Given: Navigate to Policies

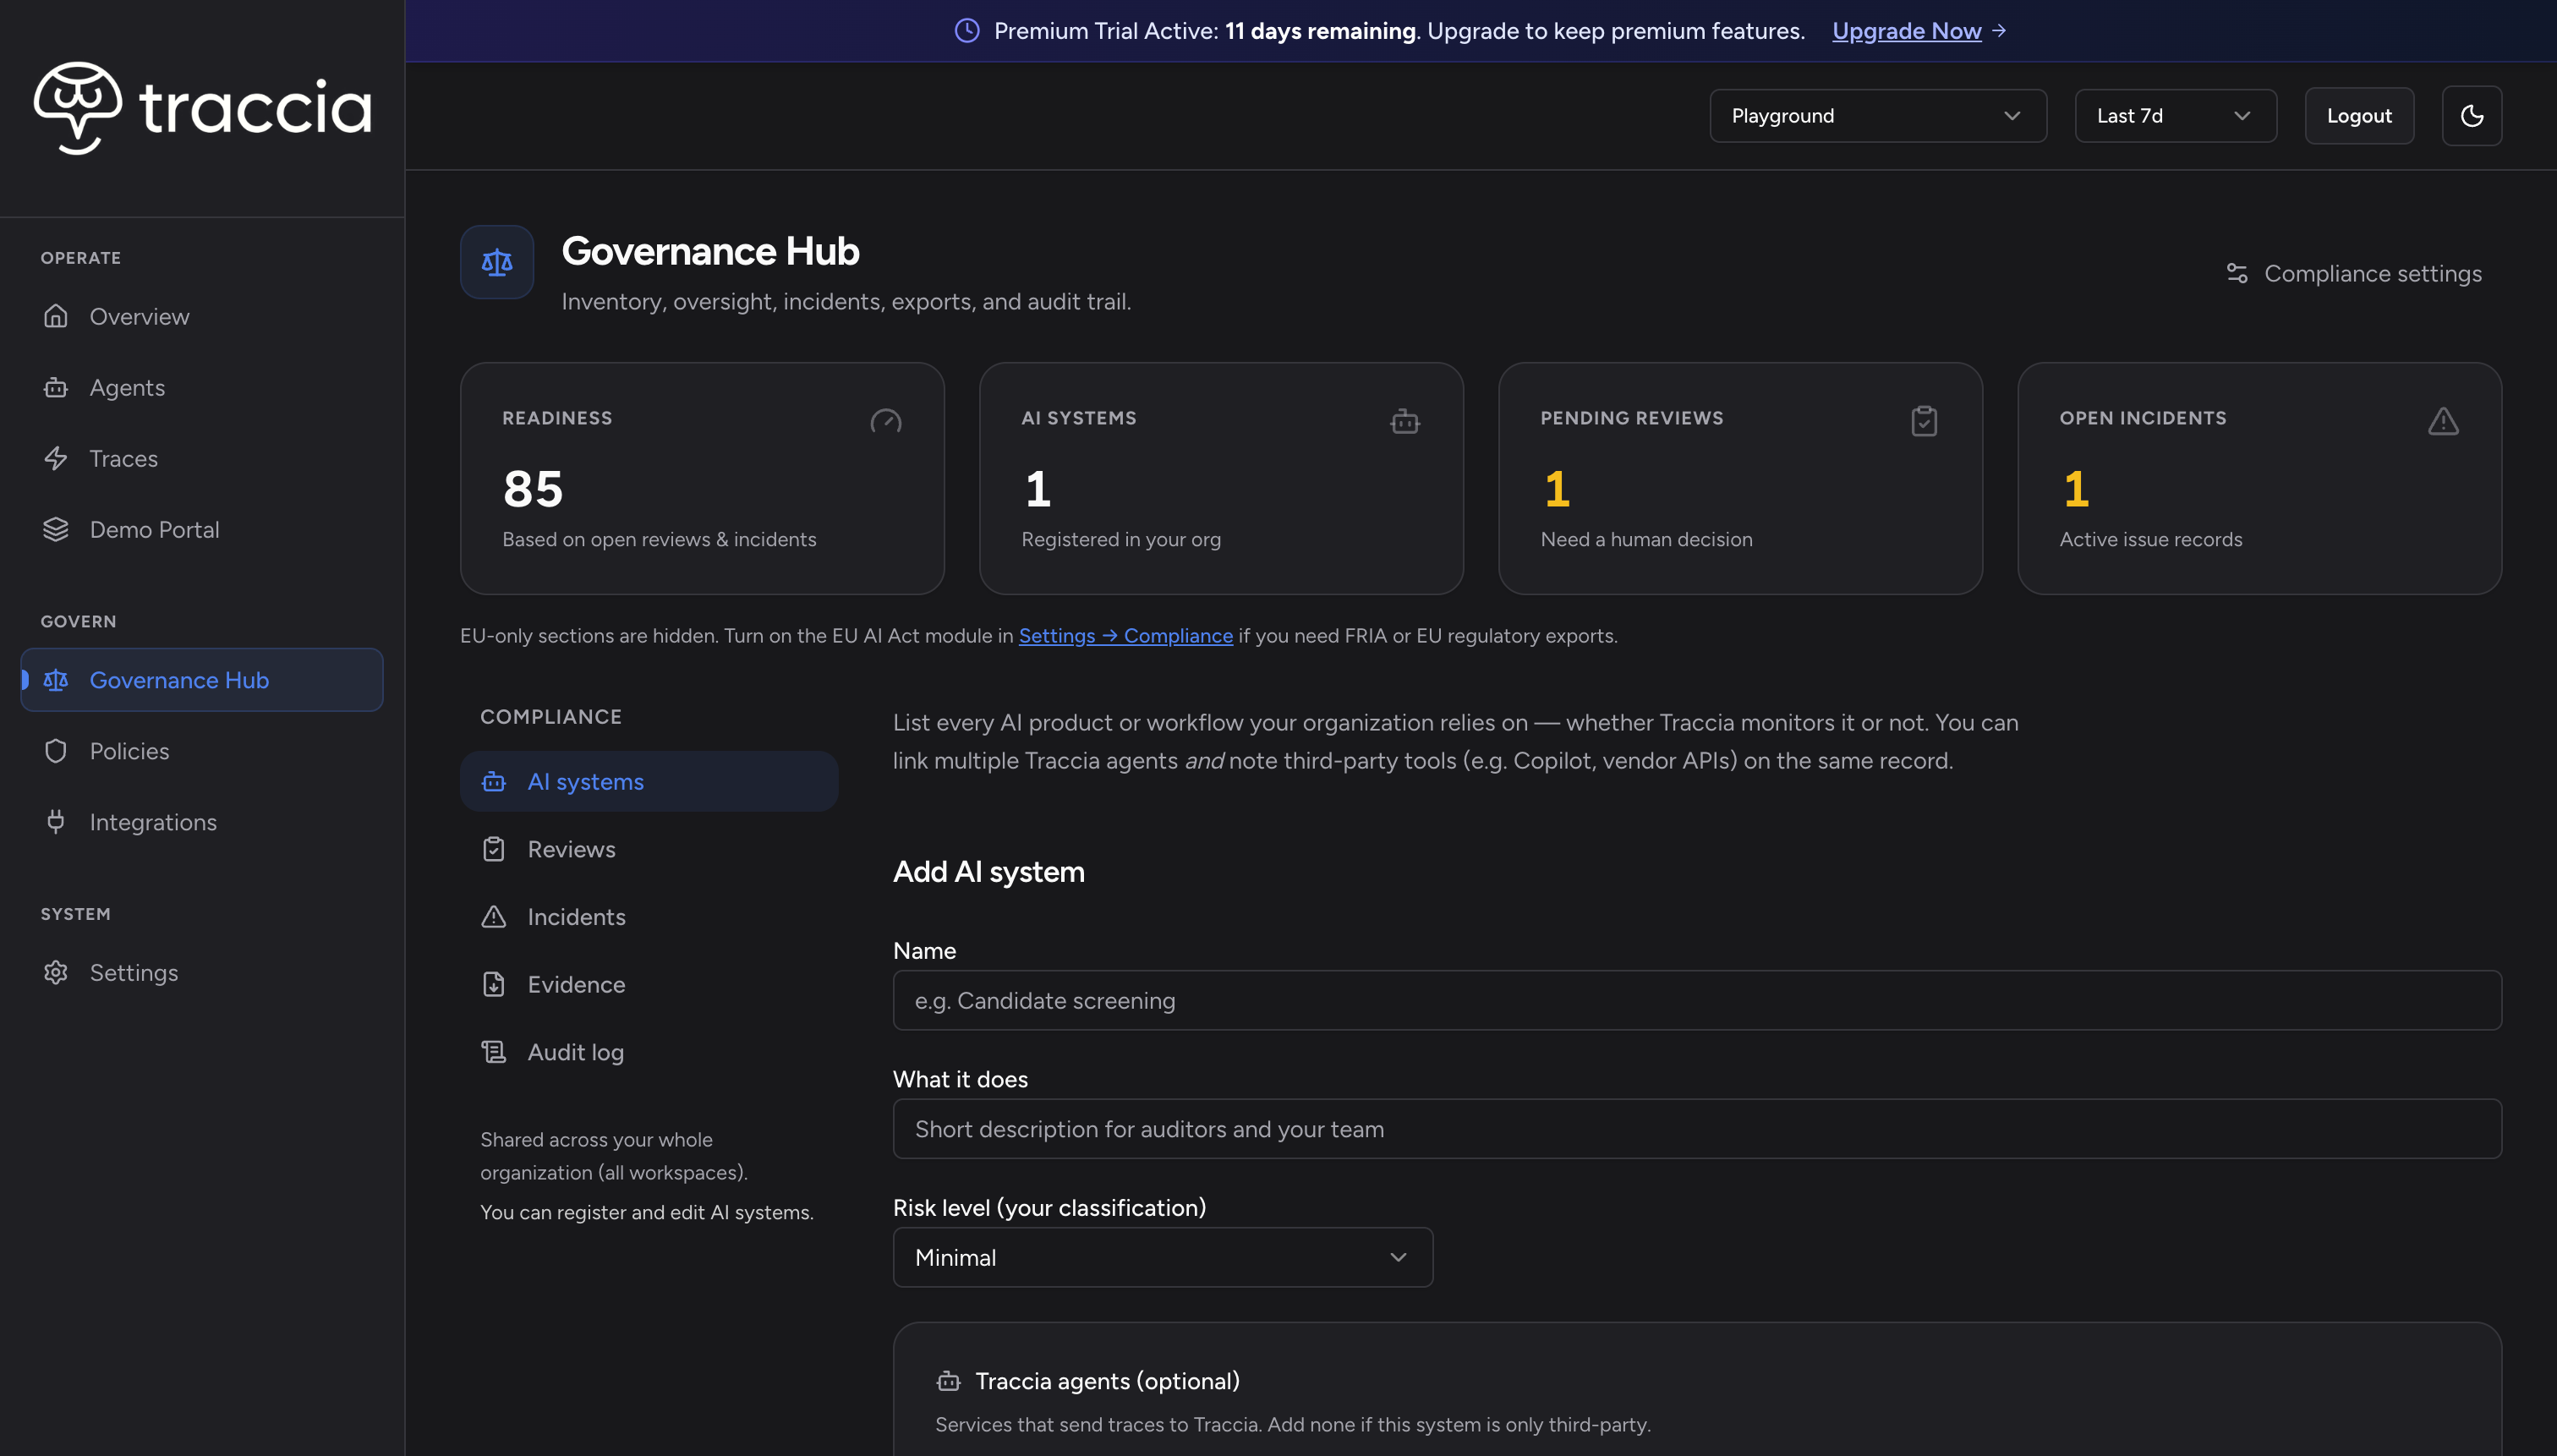Looking at the screenshot, I should coord(202,751).
